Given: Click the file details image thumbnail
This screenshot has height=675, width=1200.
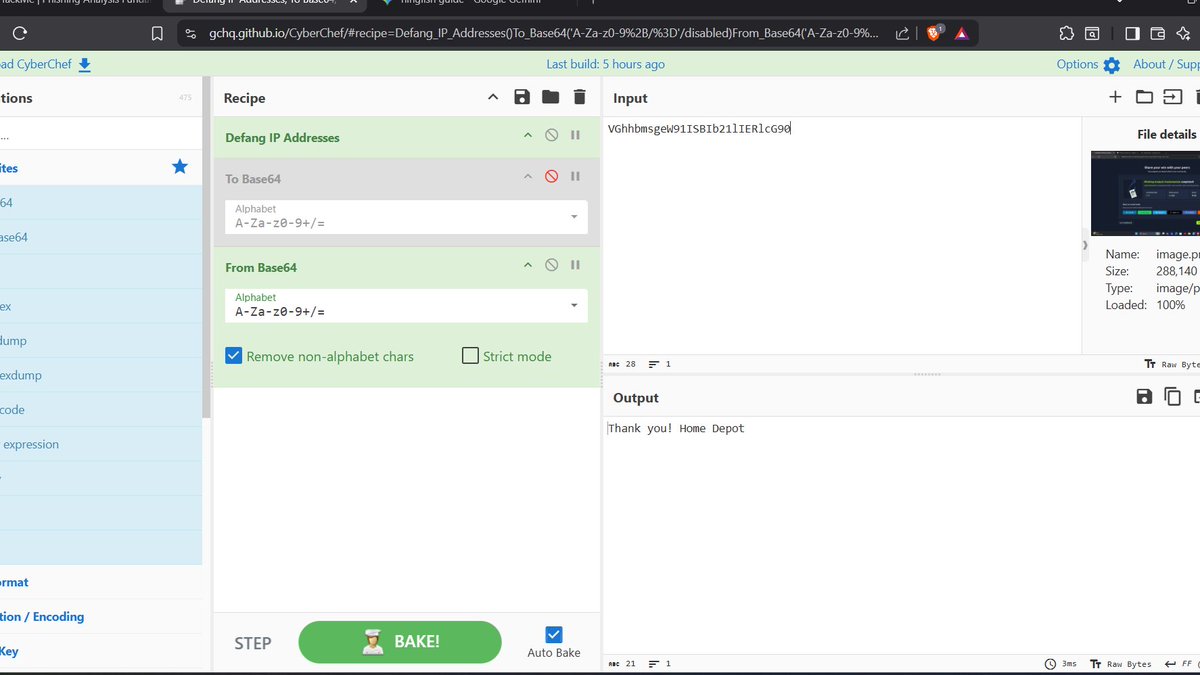Looking at the screenshot, I should tap(1145, 192).
